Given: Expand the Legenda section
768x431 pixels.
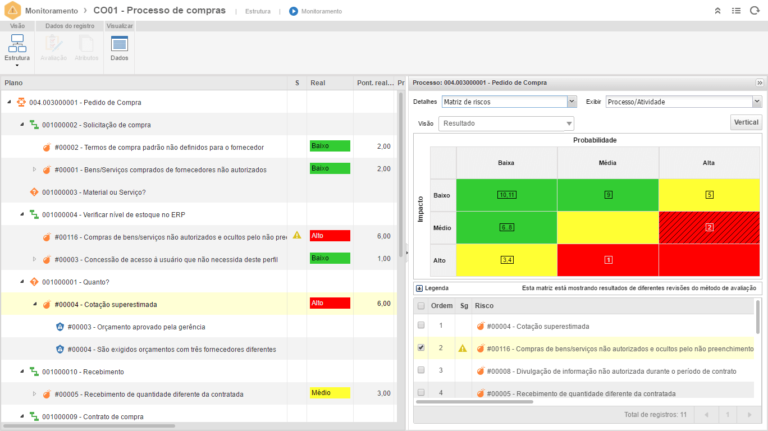Looking at the screenshot, I should coord(420,288).
